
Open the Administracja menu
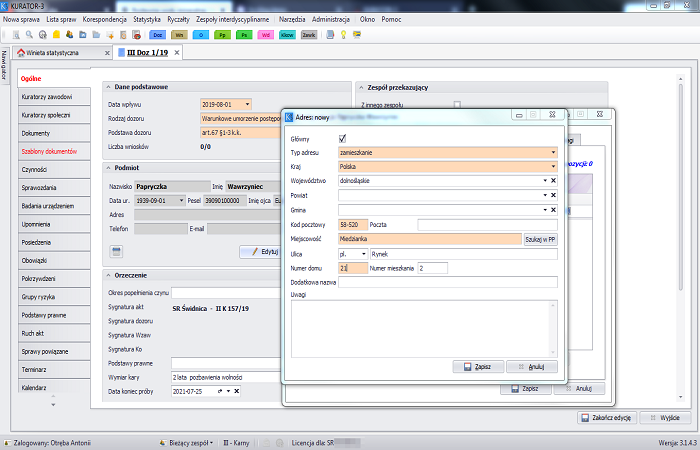331,20
